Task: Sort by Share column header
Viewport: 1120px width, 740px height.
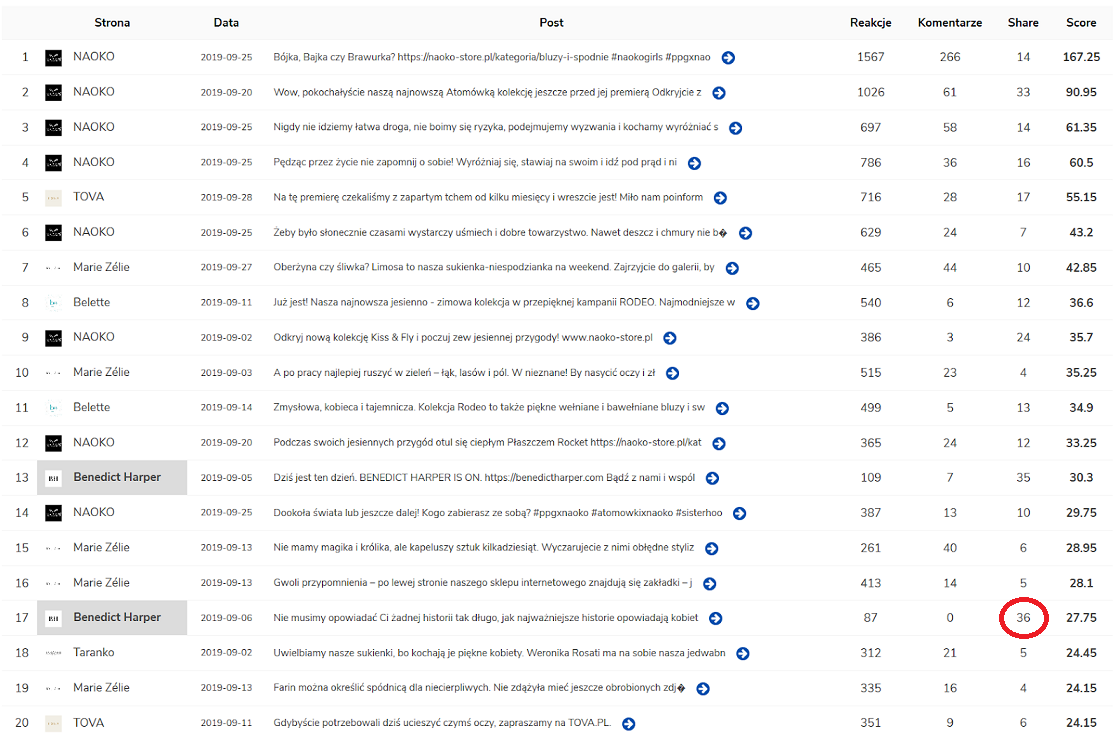Action: (1023, 23)
